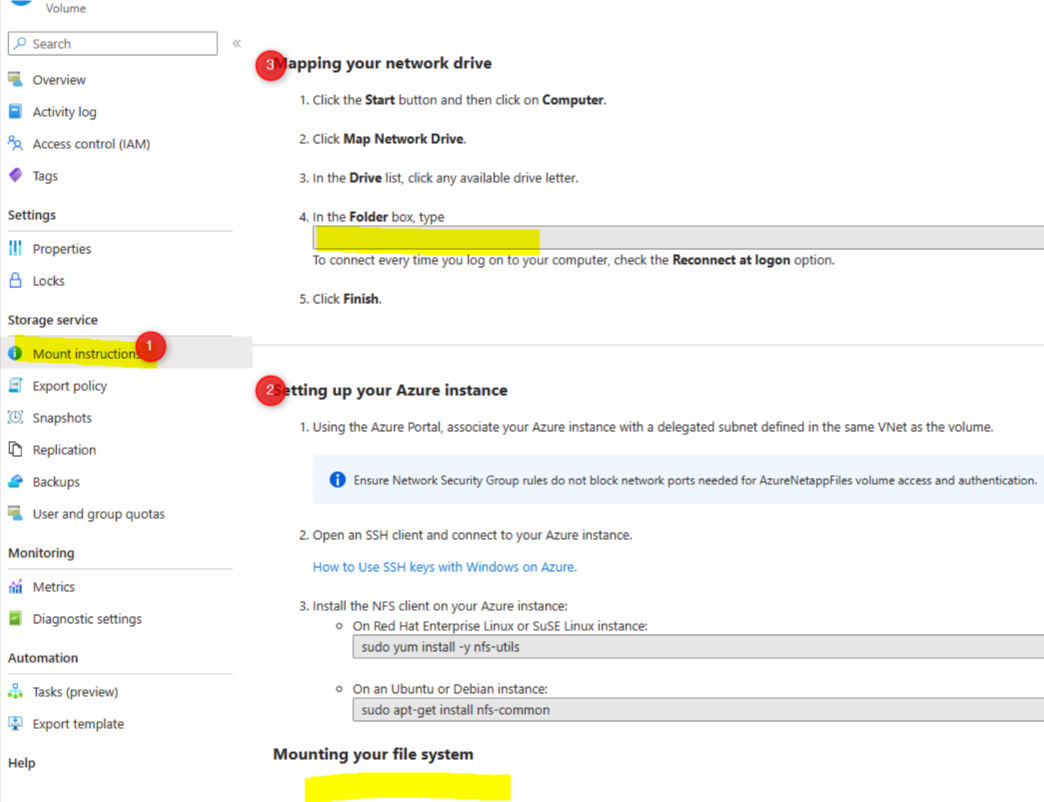The width and height of the screenshot is (1044, 802).
Task: Click 'On Red Hat Enterprise Linux' bullet text
Action: tap(500, 626)
